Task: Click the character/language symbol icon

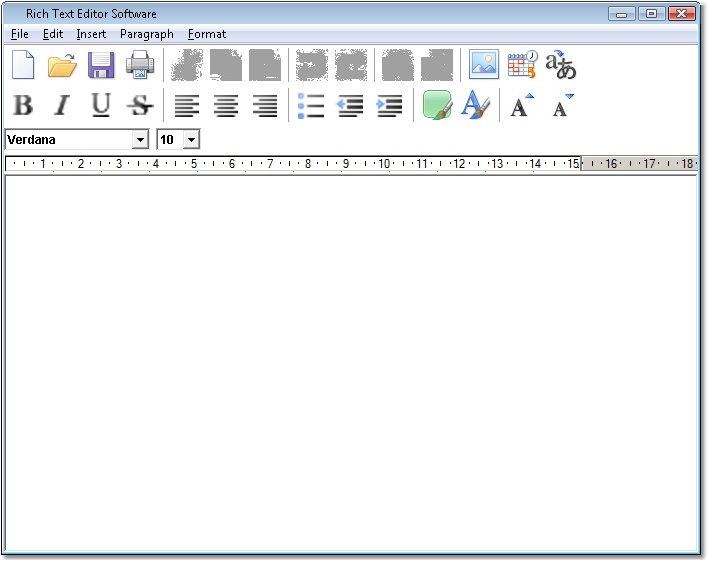Action: (x=561, y=65)
